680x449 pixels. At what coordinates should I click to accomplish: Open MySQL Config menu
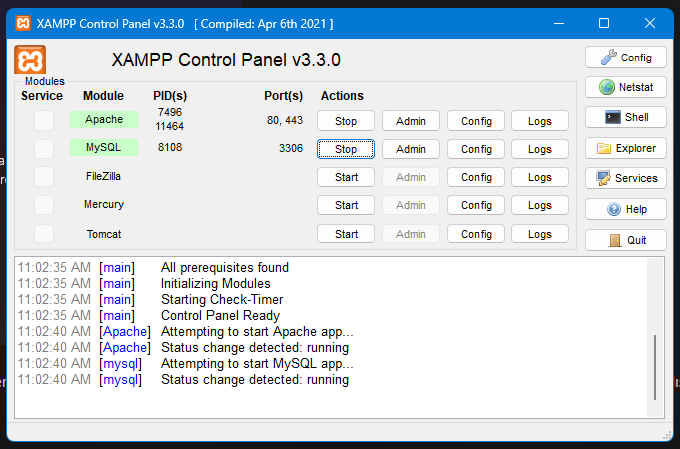coord(476,149)
